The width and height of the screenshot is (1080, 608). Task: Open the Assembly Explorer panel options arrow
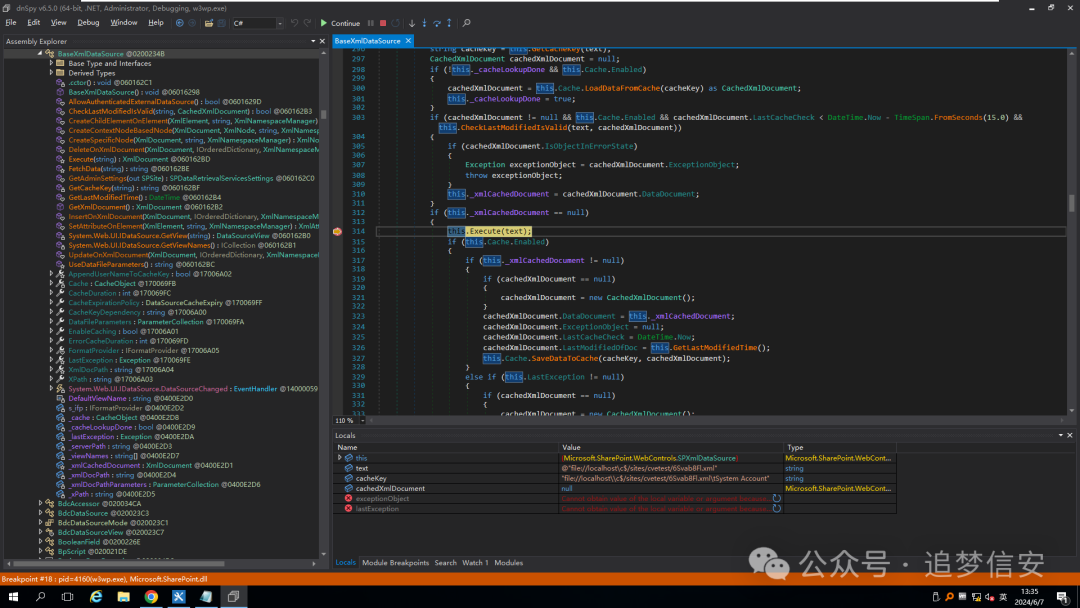click(x=313, y=41)
